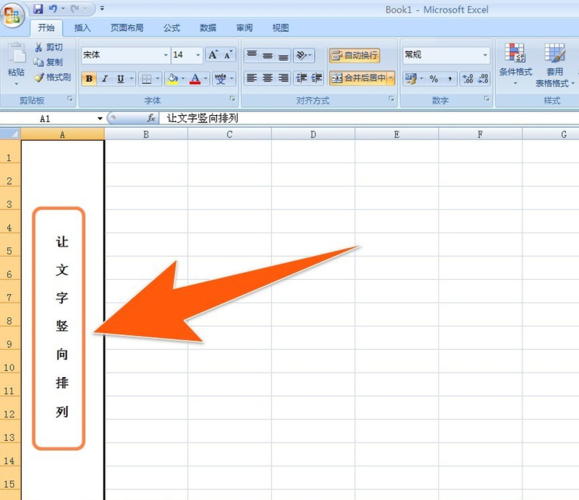Toggle 自动换行 wrap text
579x500 pixels.
click(354, 55)
